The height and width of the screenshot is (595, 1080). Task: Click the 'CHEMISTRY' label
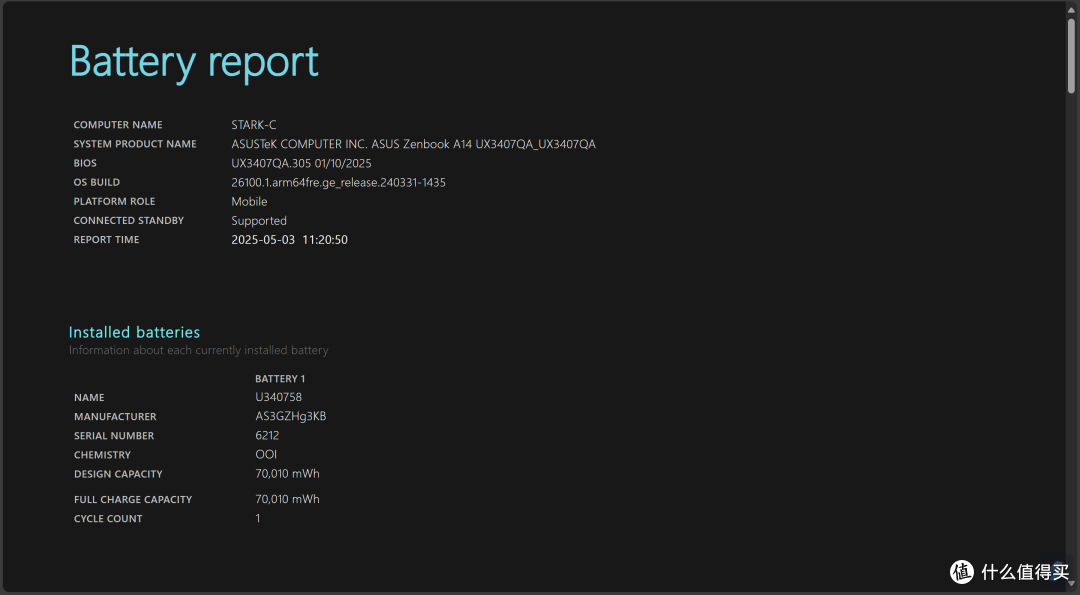pos(103,455)
